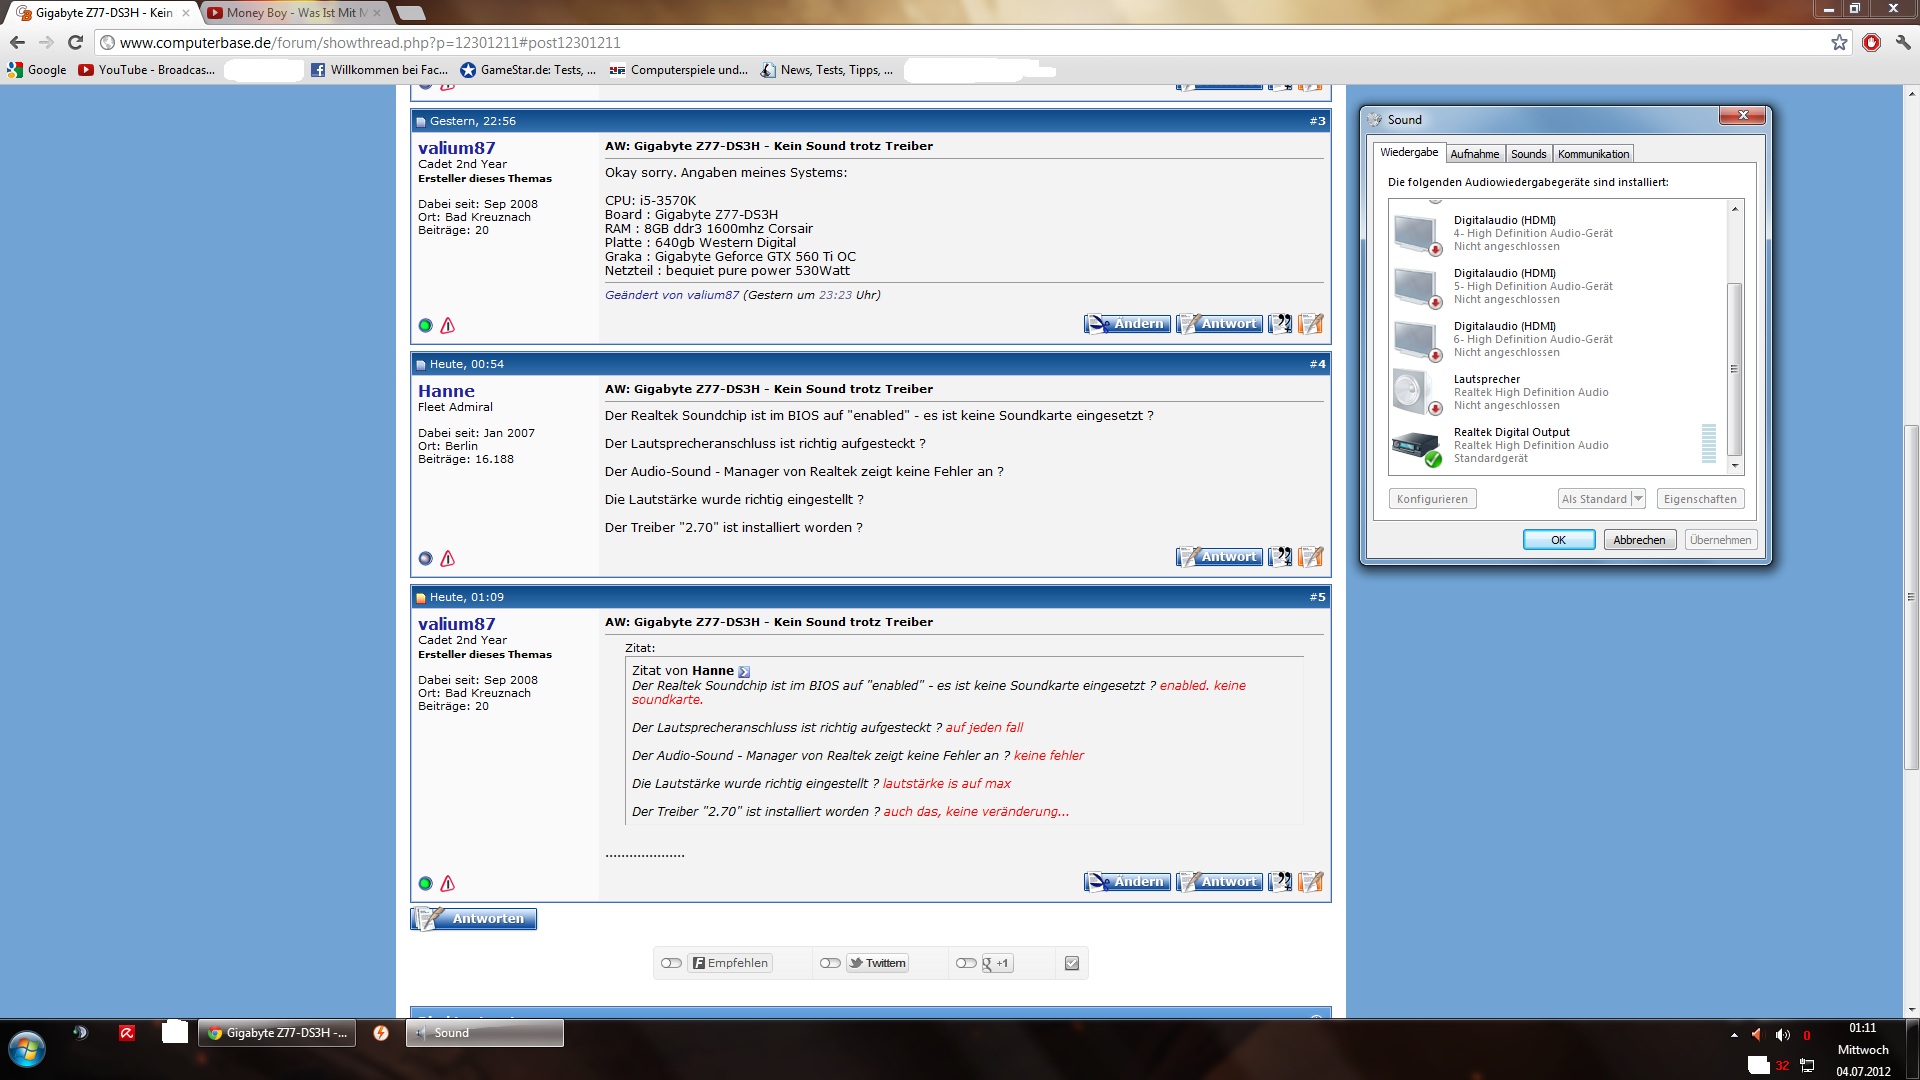Click the red report-post triangle on Hanne's post
Screen dimensions: 1920x1080
pyautogui.click(x=448, y=559)
